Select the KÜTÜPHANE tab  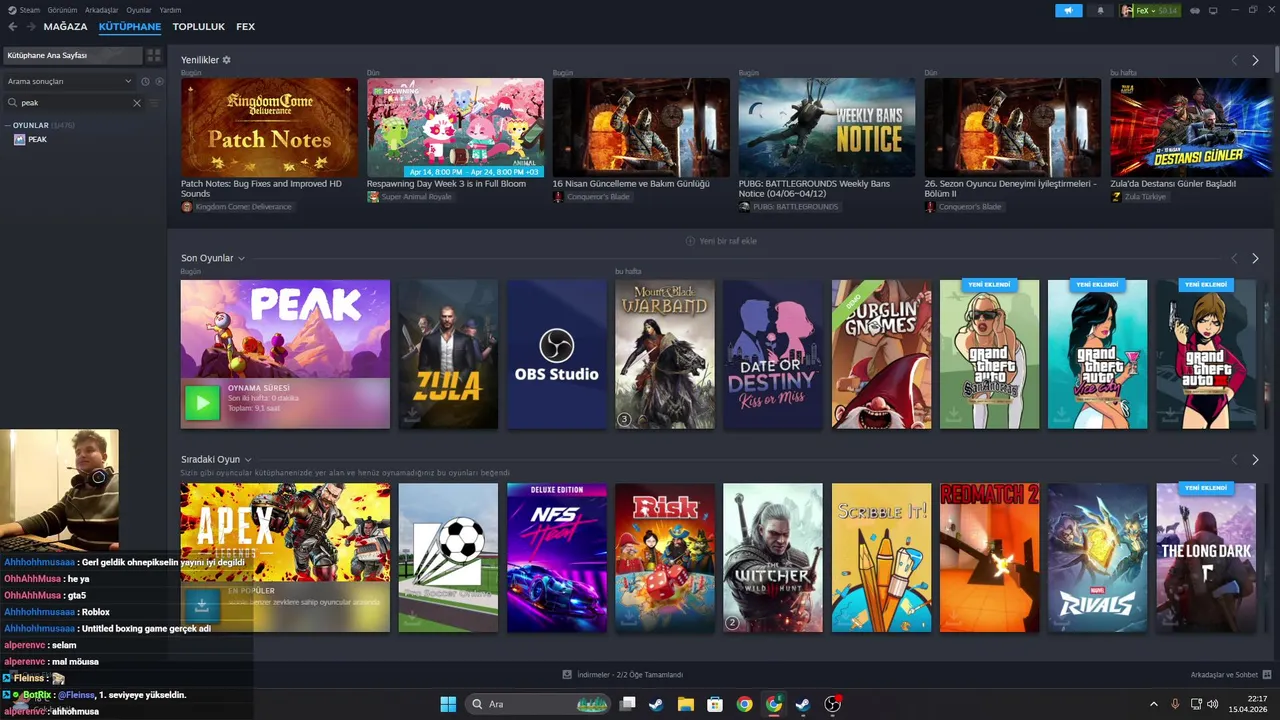[130, 27]
